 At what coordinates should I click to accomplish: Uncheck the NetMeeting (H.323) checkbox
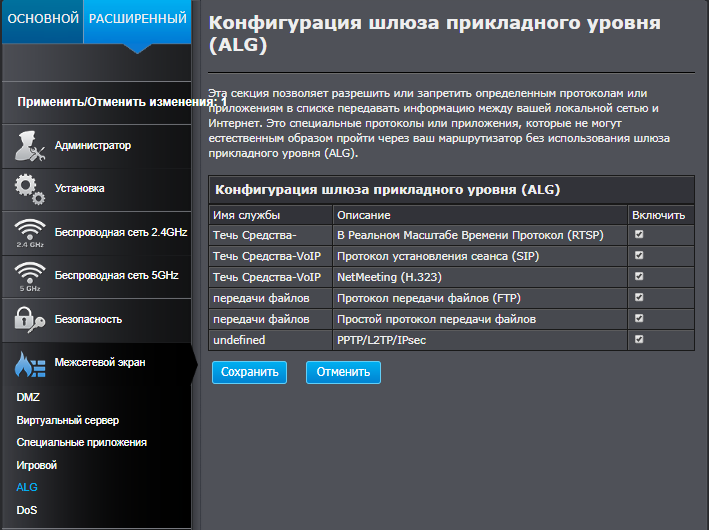(639, 276)
